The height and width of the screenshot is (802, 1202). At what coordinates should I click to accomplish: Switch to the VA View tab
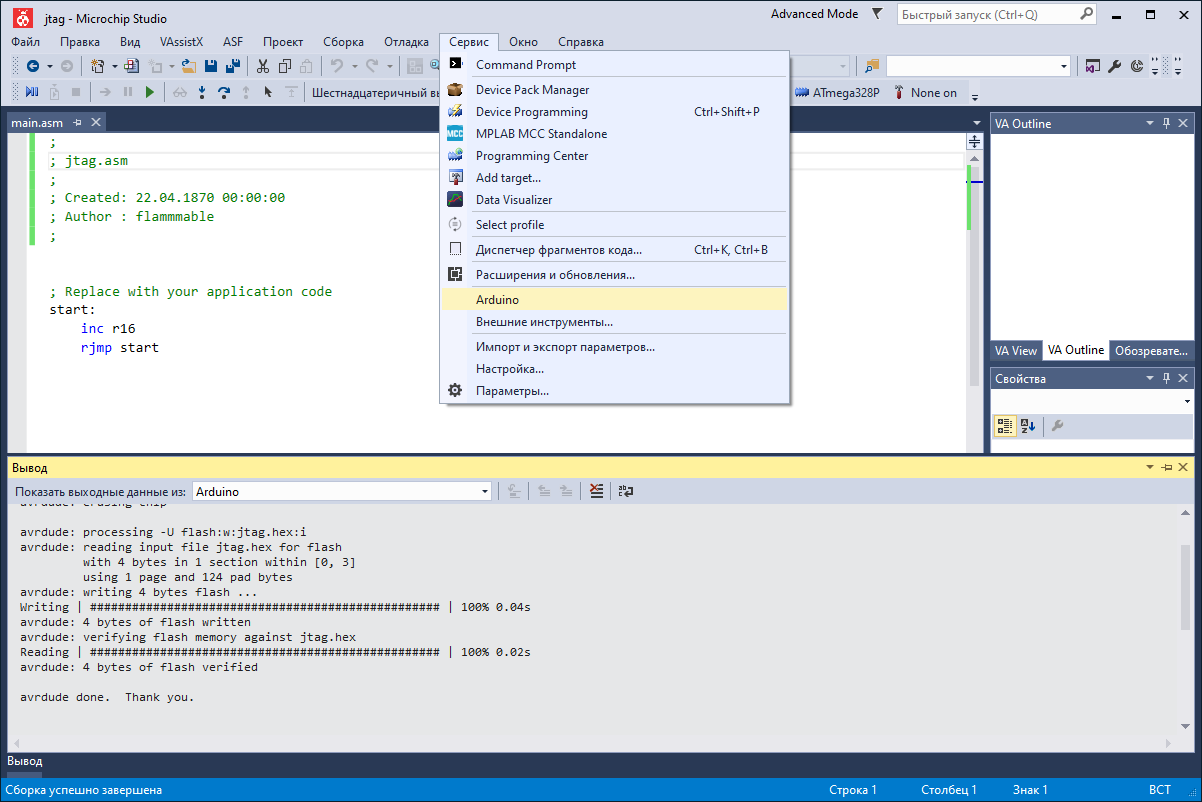[x=1015, y=351]
